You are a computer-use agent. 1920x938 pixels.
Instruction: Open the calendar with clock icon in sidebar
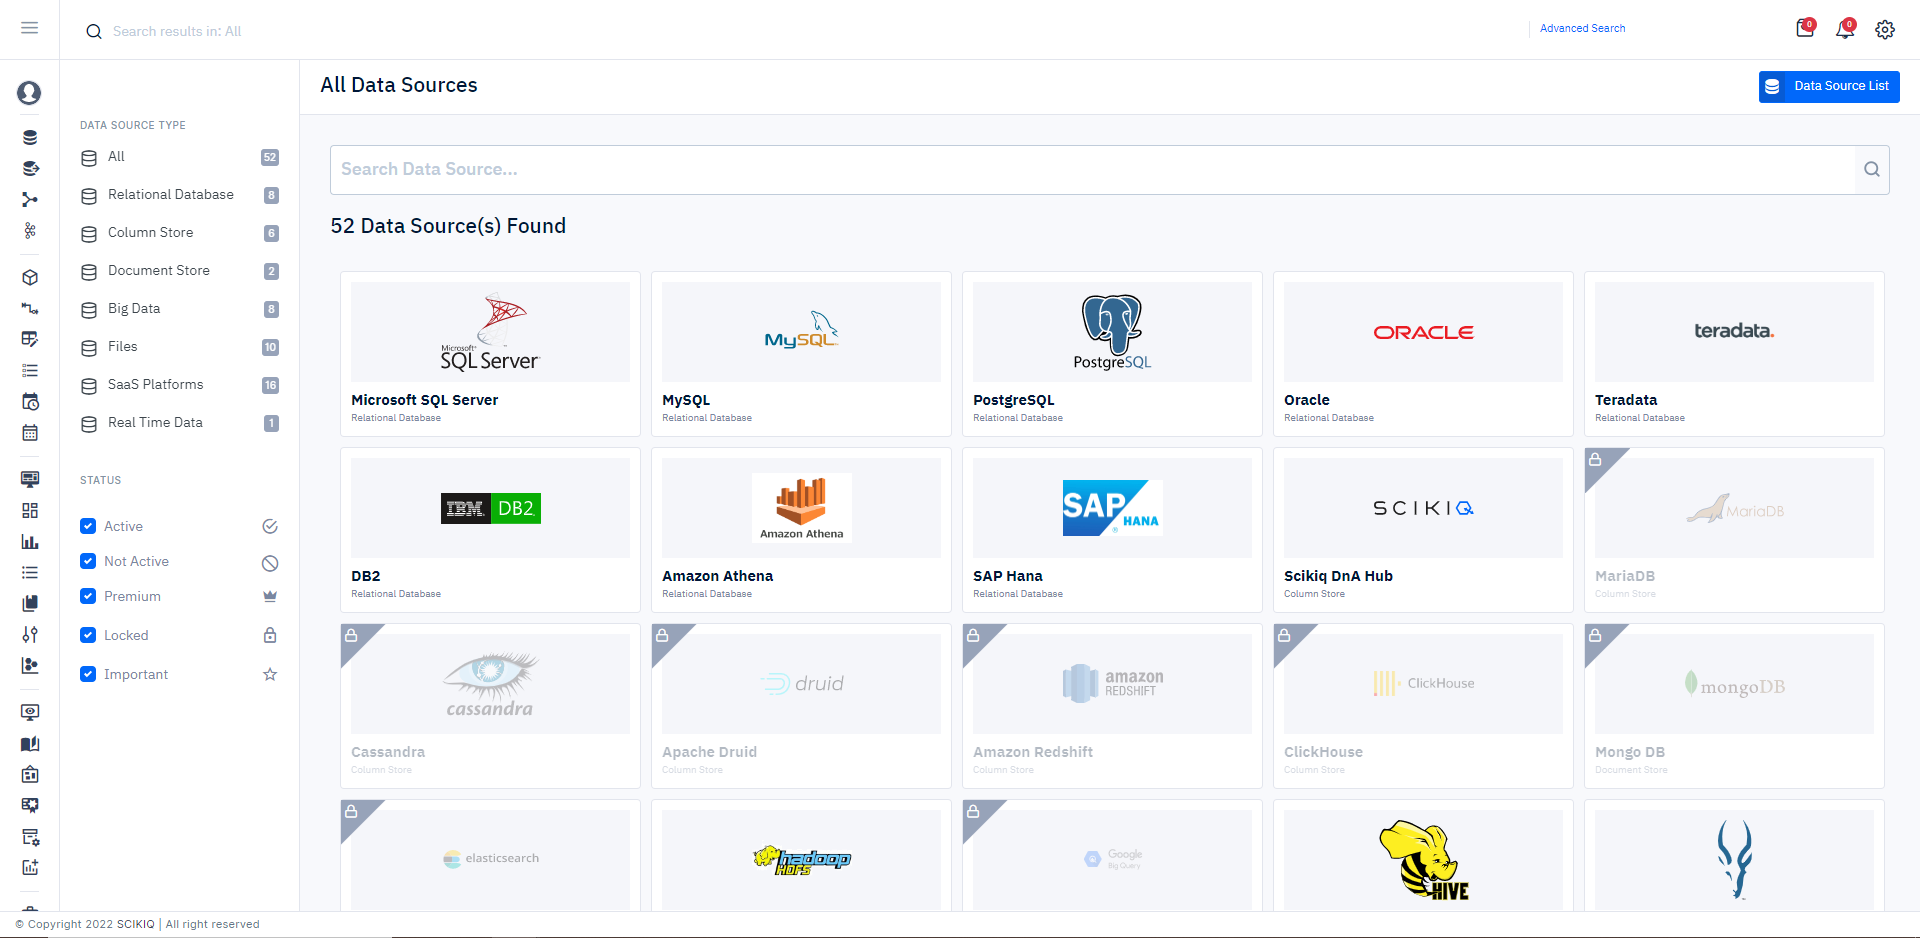pyautogui.click(x=30, y=401)
